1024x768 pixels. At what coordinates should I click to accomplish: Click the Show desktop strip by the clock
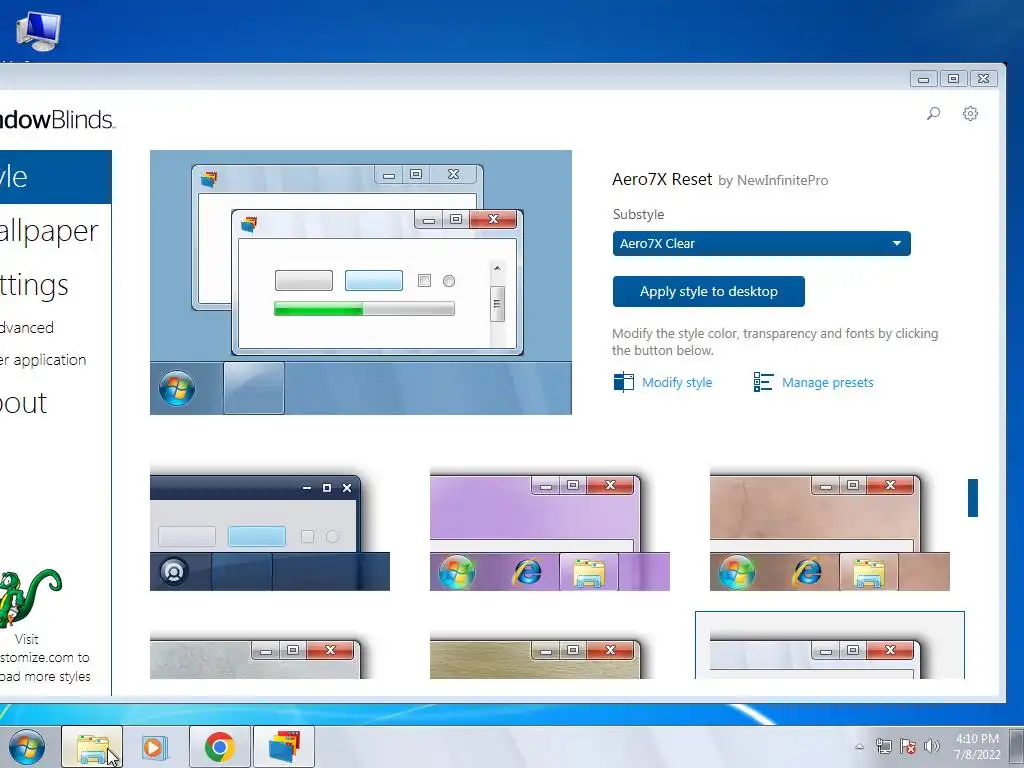pos(1016,746)
